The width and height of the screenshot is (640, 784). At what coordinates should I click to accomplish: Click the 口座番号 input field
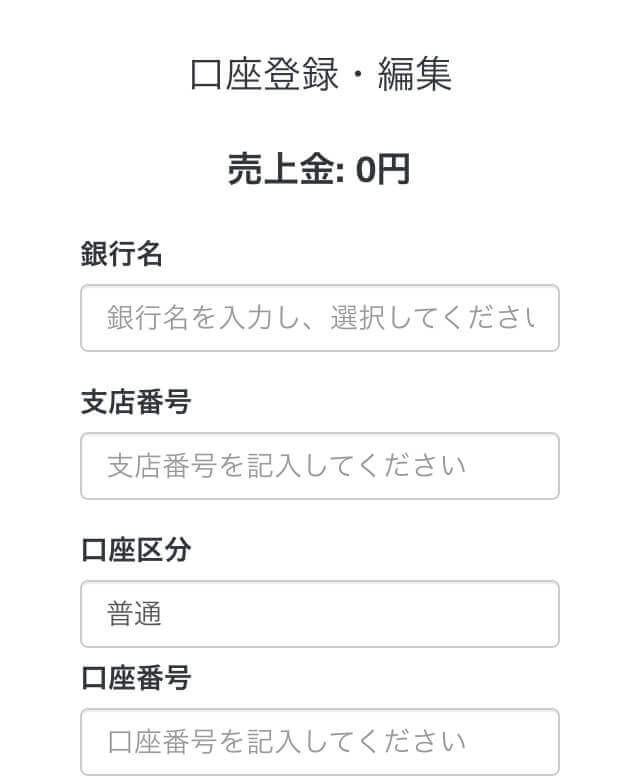(x=320, y=742)
